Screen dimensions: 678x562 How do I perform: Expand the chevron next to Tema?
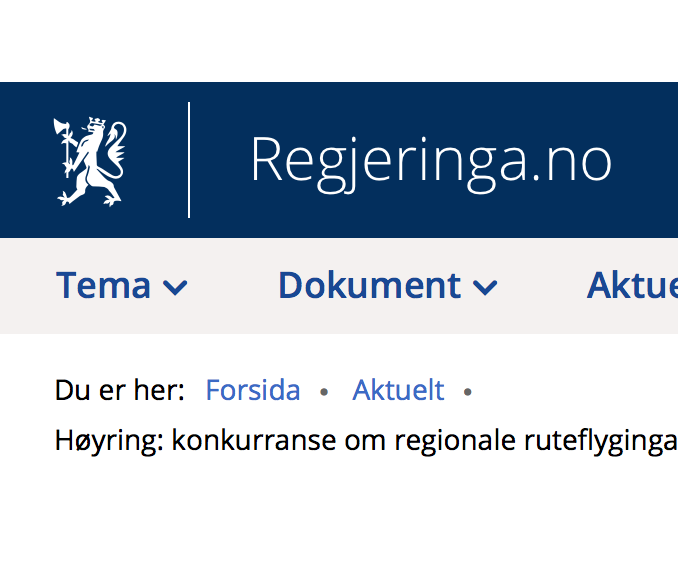pyautogui.click(x=175, y=287)
